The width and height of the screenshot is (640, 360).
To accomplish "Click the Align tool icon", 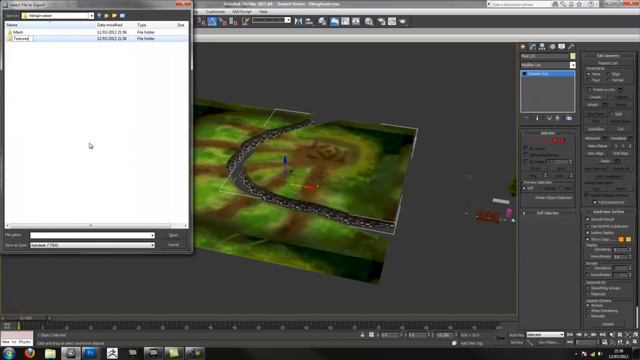I will 309,21.
